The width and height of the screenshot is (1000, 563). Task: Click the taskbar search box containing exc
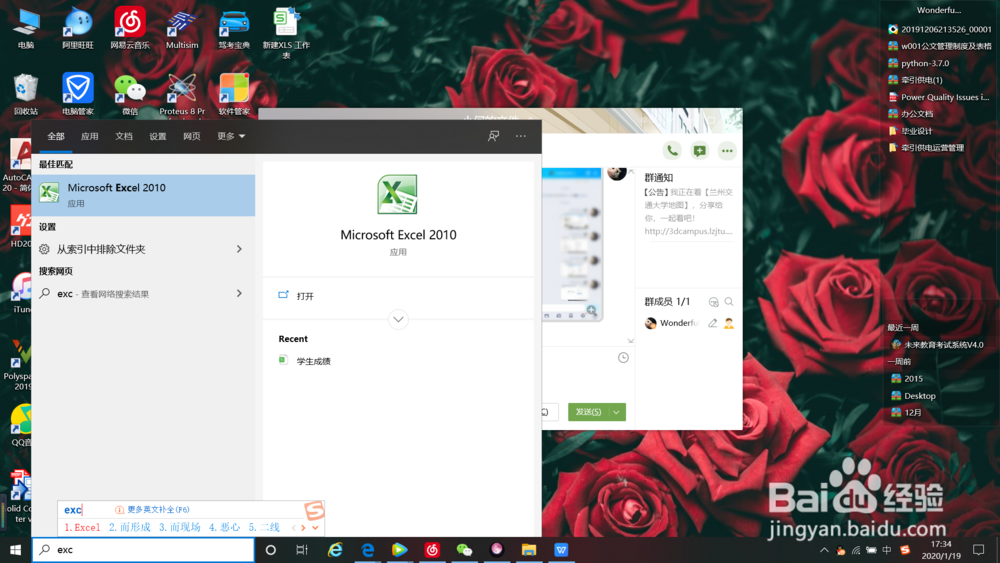(143, 550)
